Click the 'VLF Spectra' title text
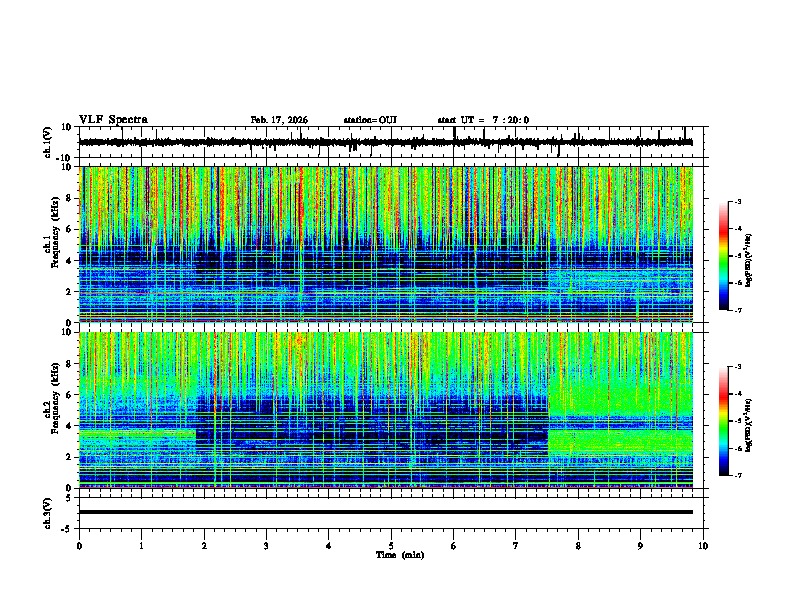The height and width of the screenshot is (612, 792). point(113,119)
